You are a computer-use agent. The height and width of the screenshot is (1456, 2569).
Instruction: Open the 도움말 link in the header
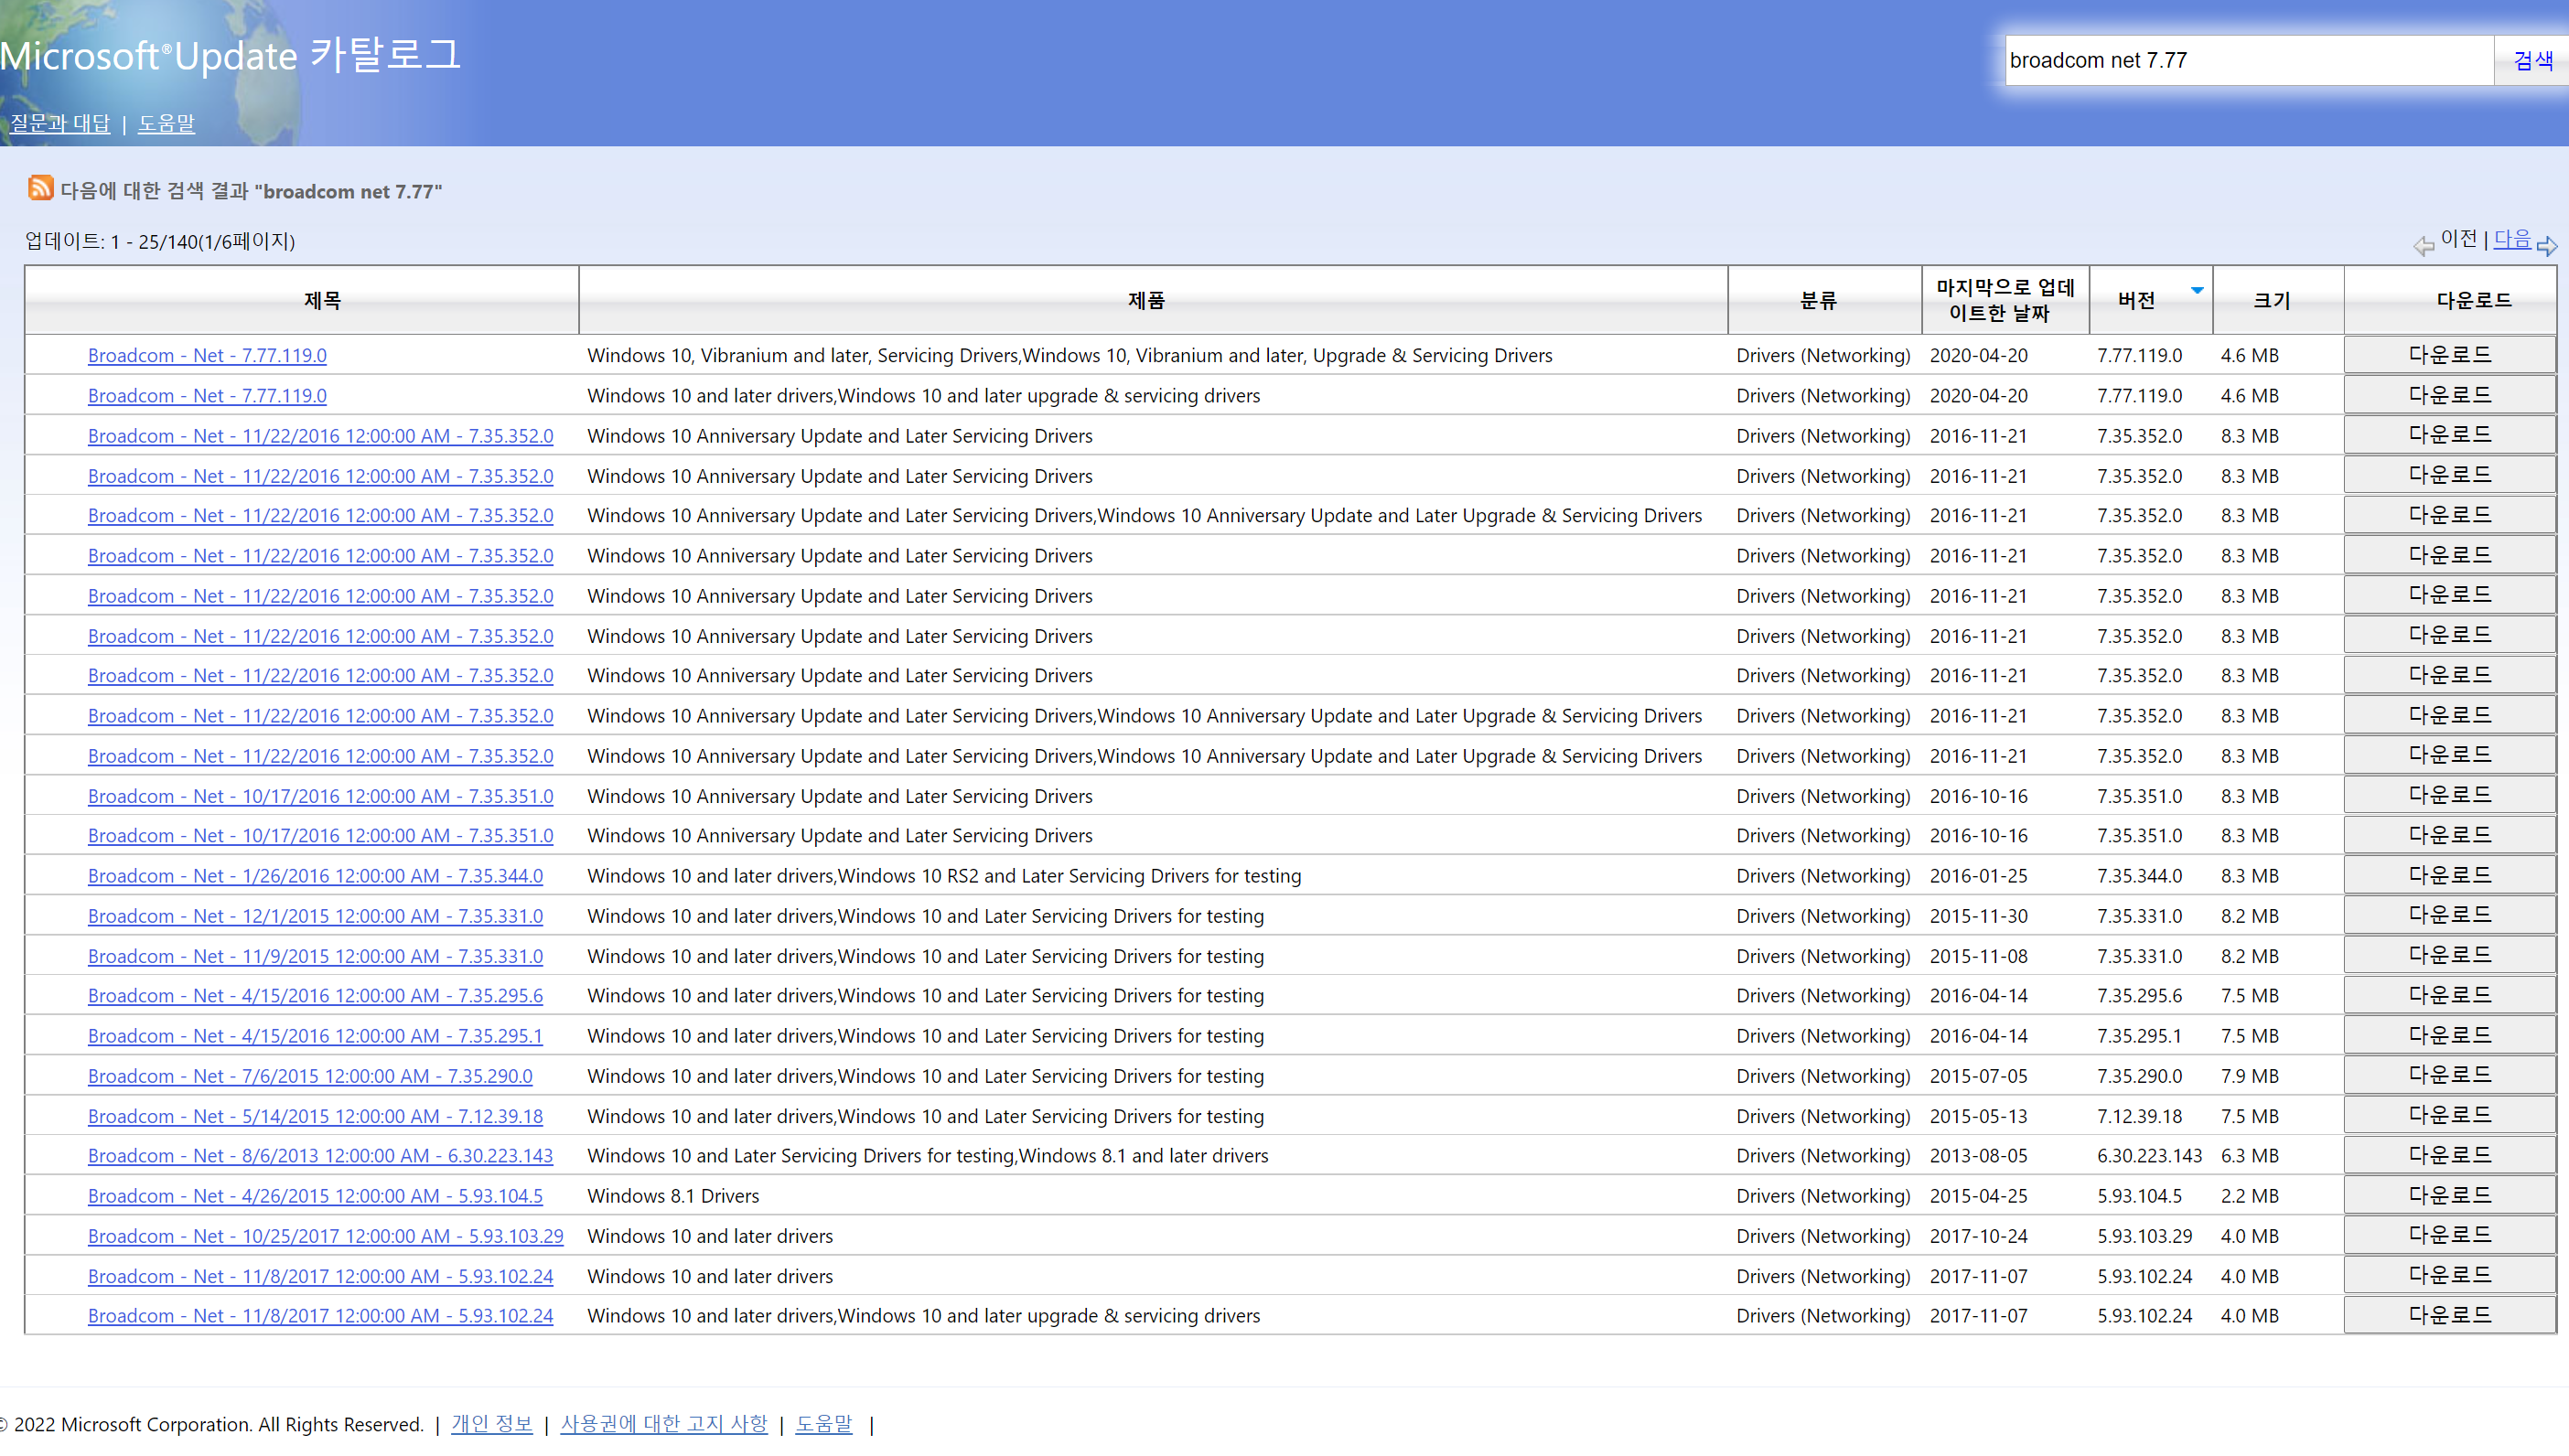[x=166, y=123]
